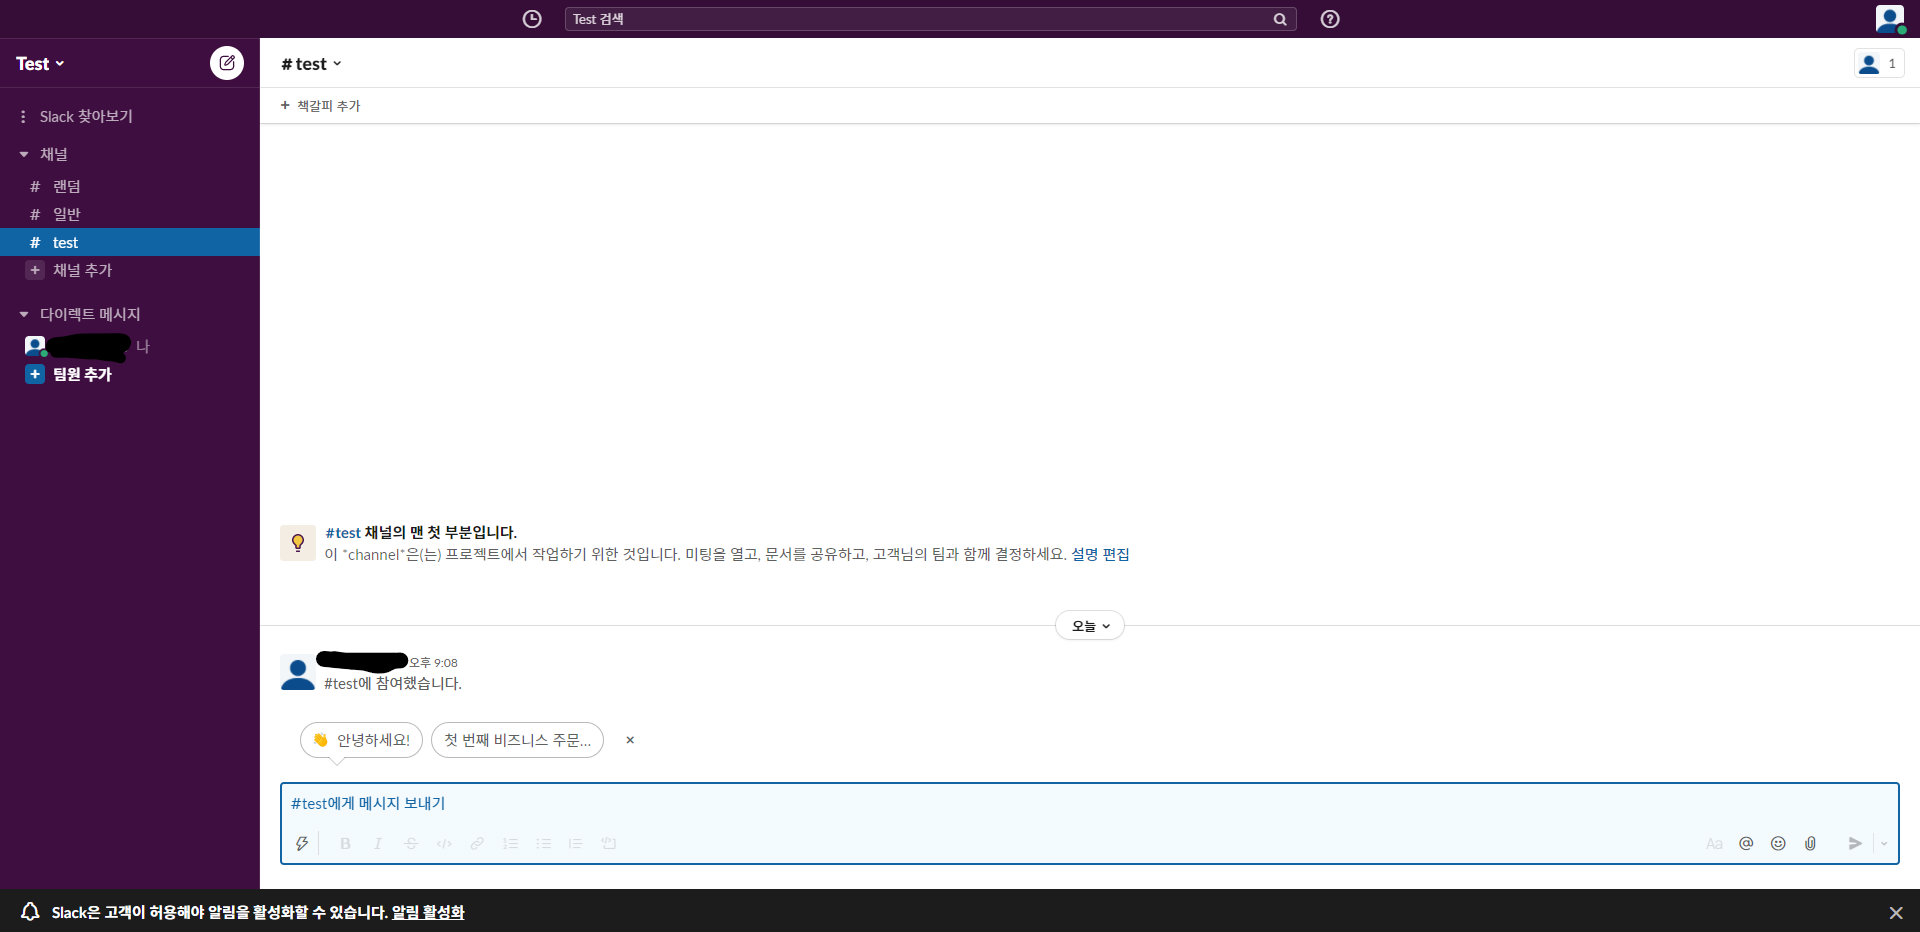Open send options dropdown arrow

tap(1884, 843)
